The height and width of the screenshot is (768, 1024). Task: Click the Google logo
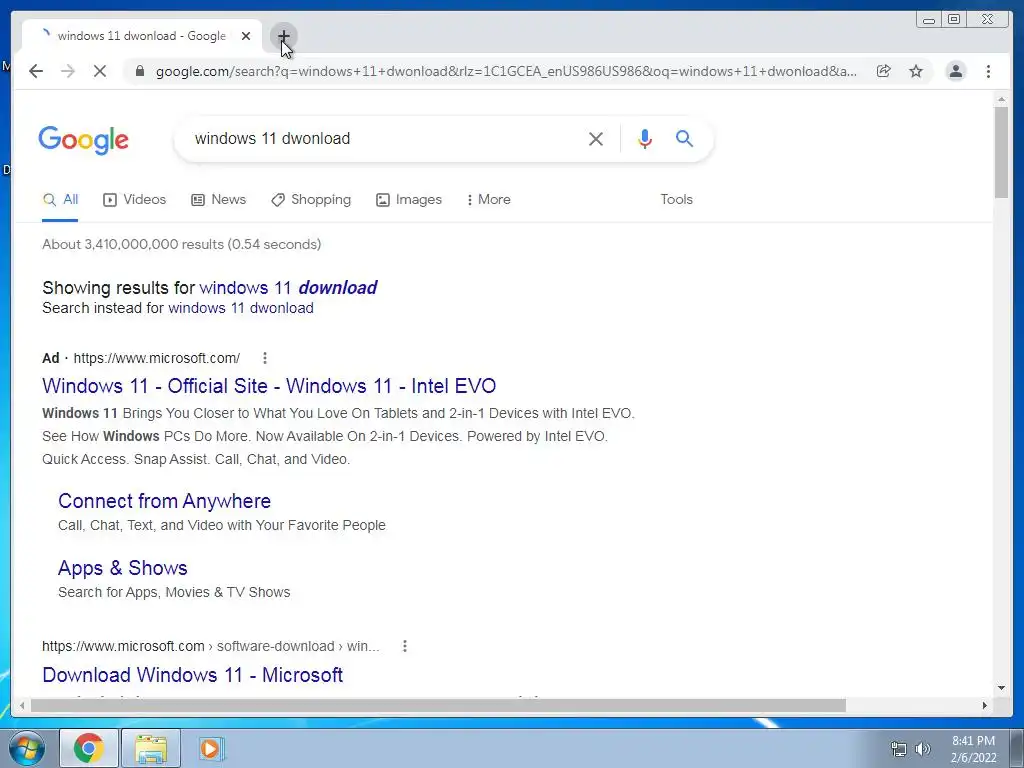tap(84, 140)
